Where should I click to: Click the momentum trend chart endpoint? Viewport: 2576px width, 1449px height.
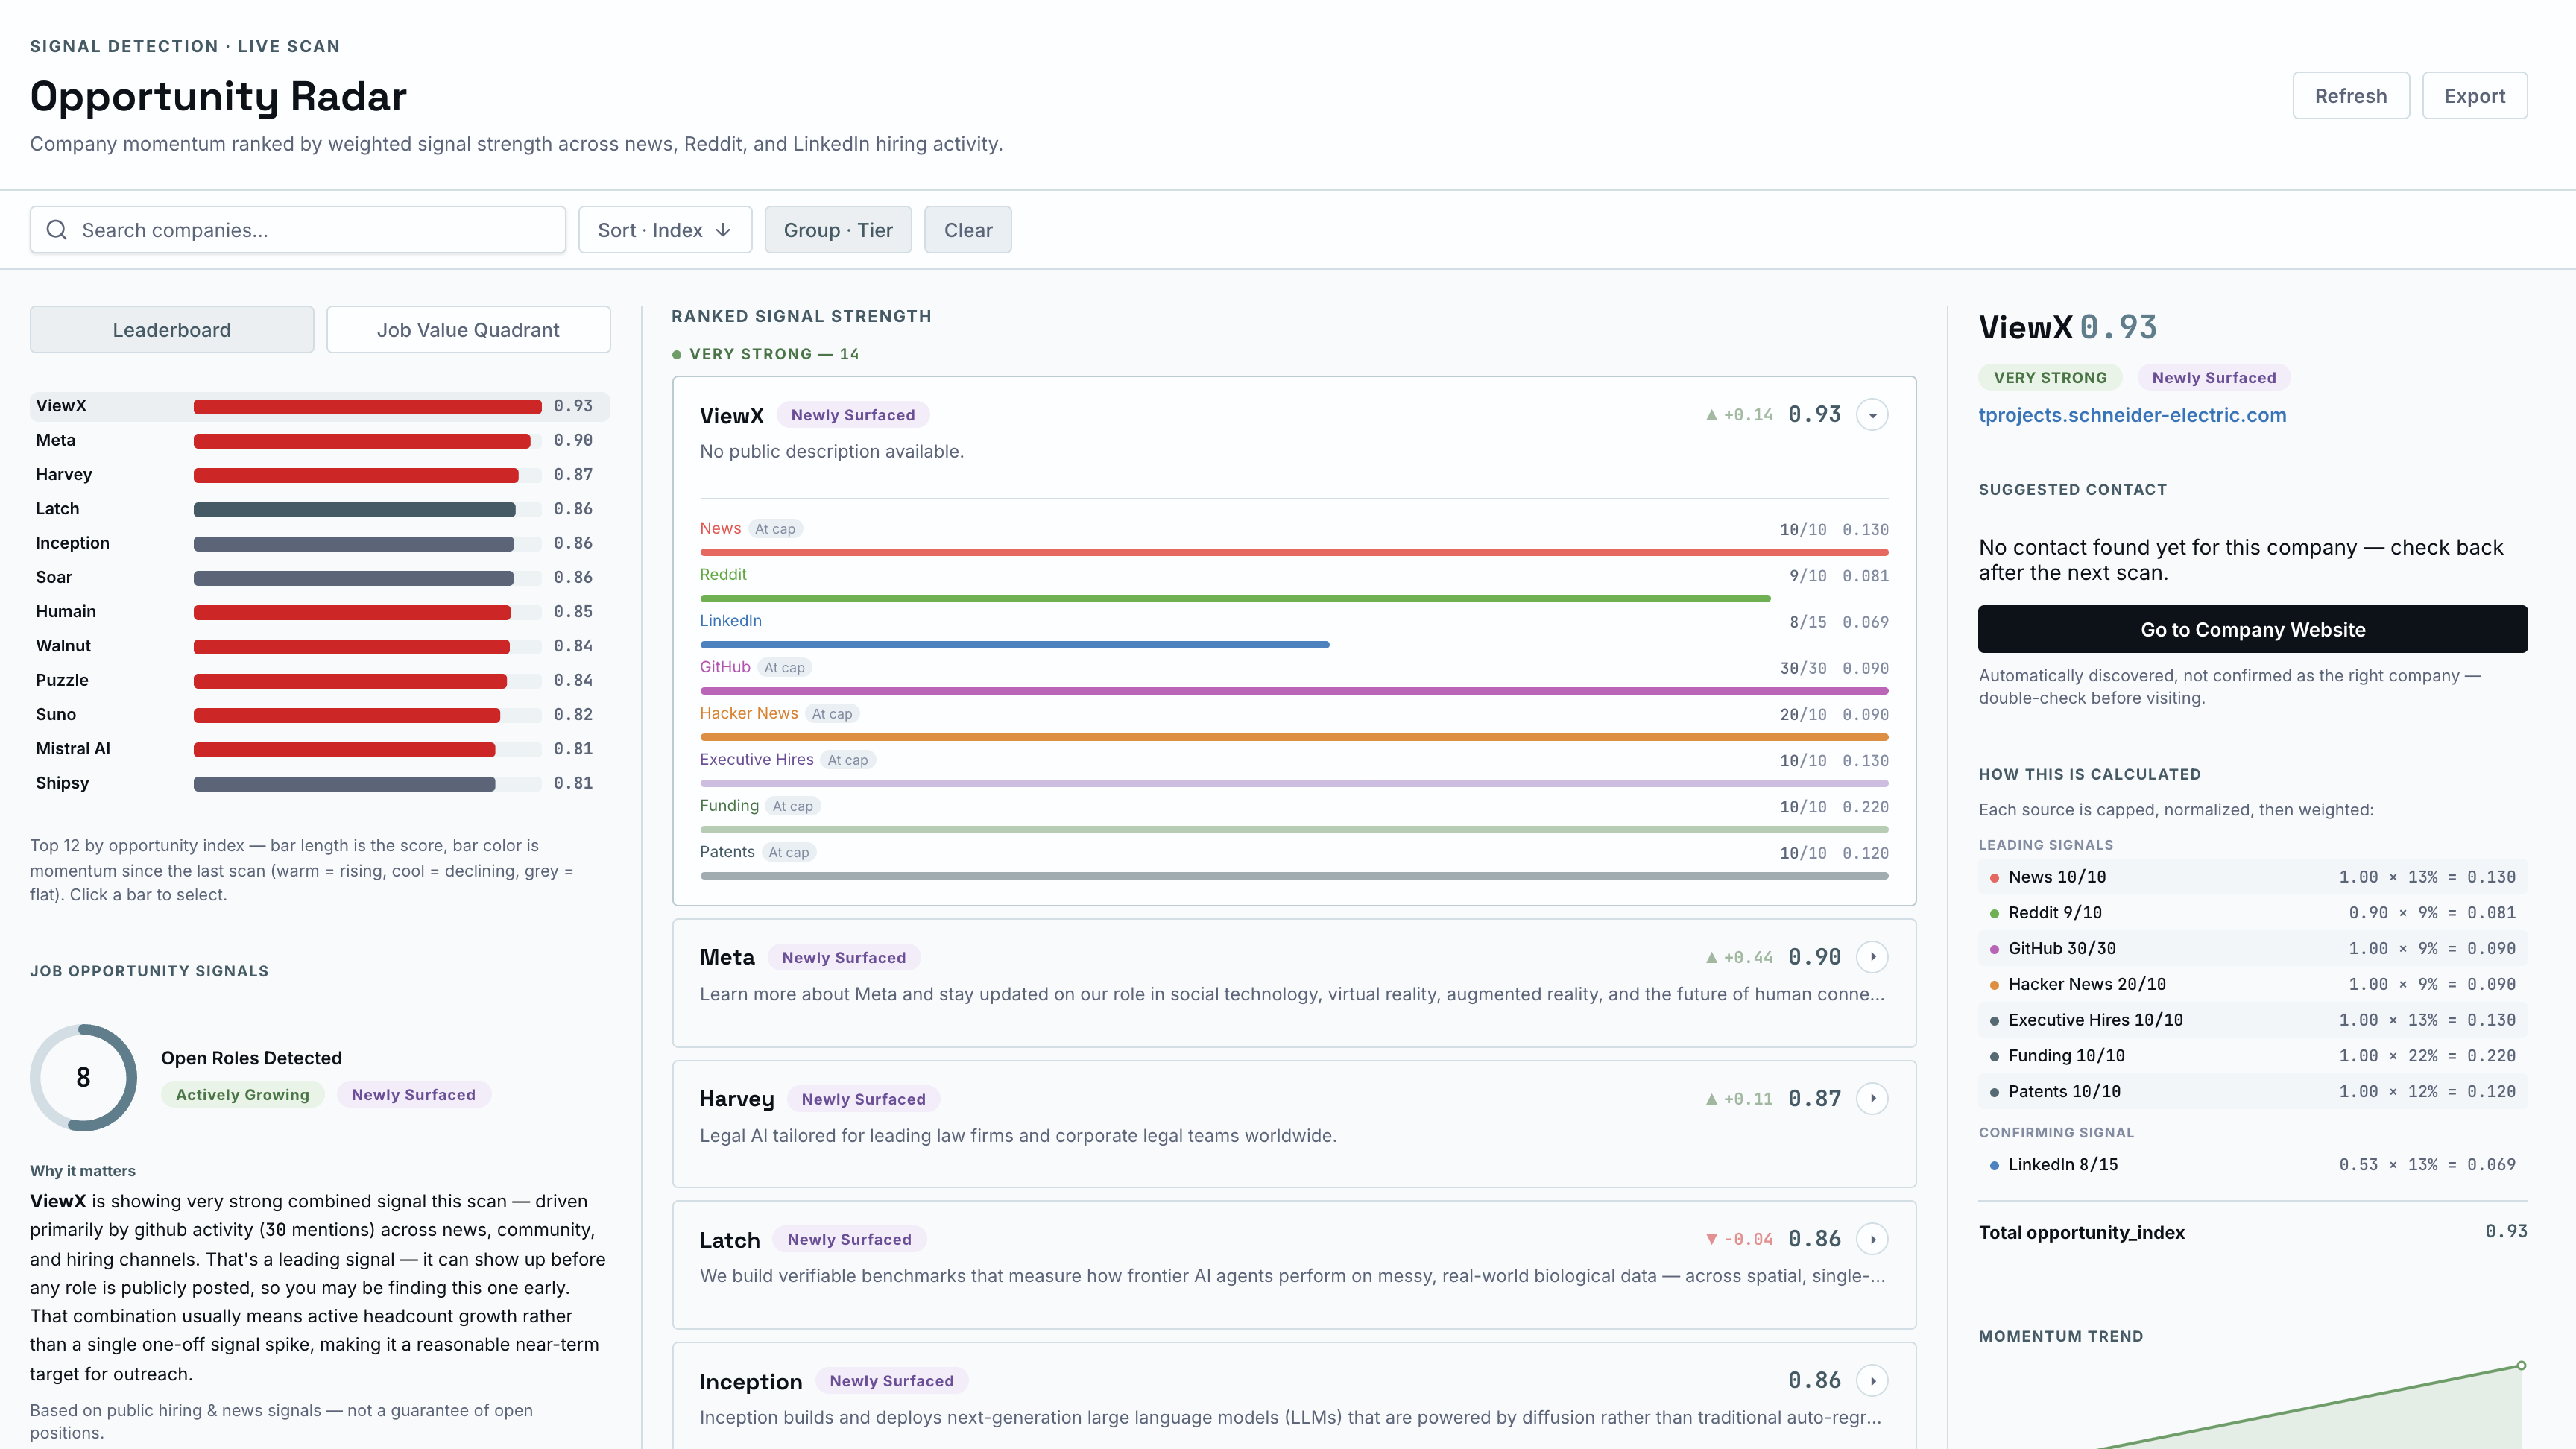pos(2521,1365)
